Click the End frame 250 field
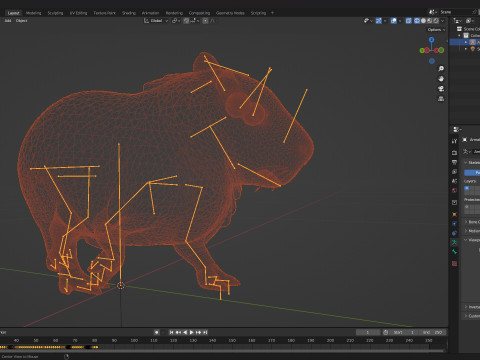This screenshot has height=360, width=480. point(433,332)
